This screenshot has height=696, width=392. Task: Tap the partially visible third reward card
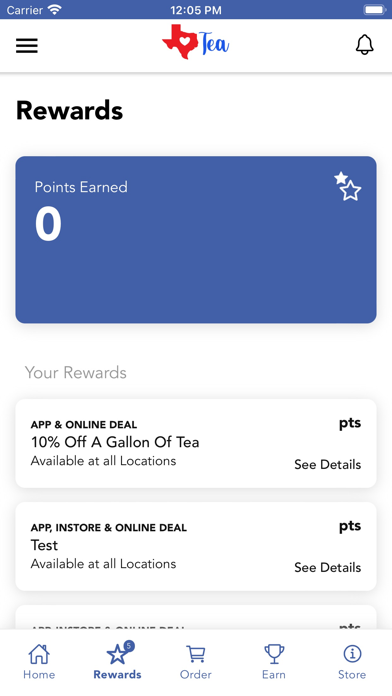click(196, 617)
